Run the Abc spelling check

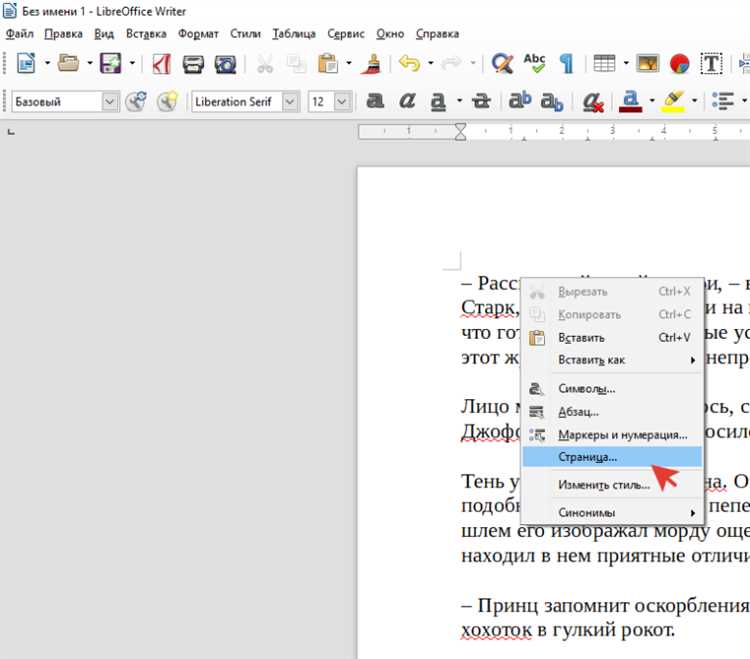coord(535,63)
